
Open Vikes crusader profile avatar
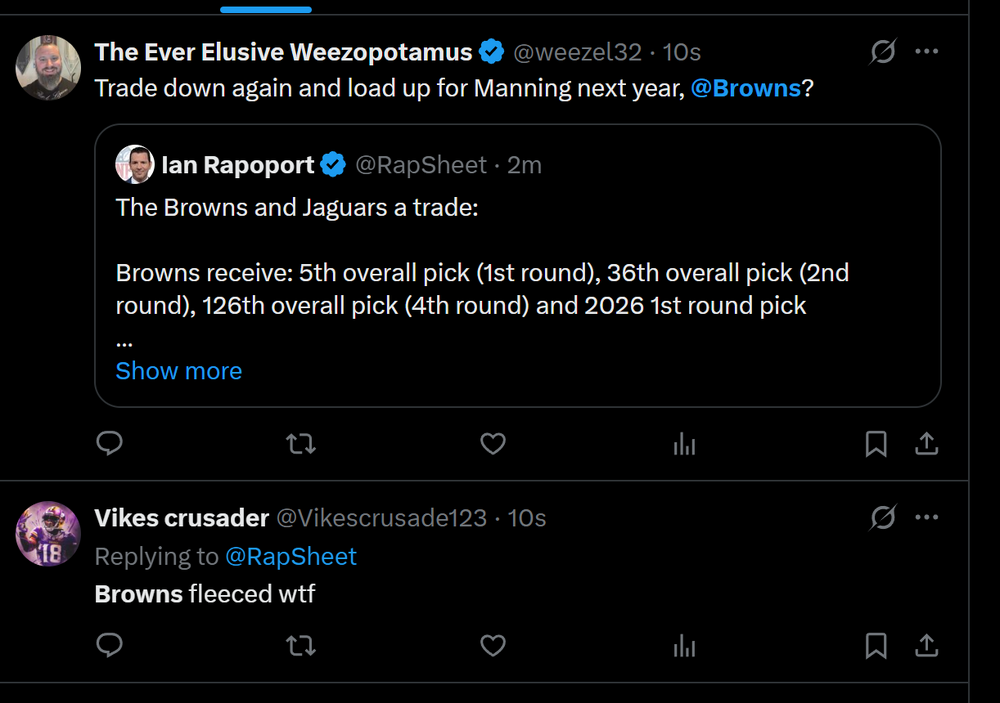pyautogui.click(x=48, y=534)
